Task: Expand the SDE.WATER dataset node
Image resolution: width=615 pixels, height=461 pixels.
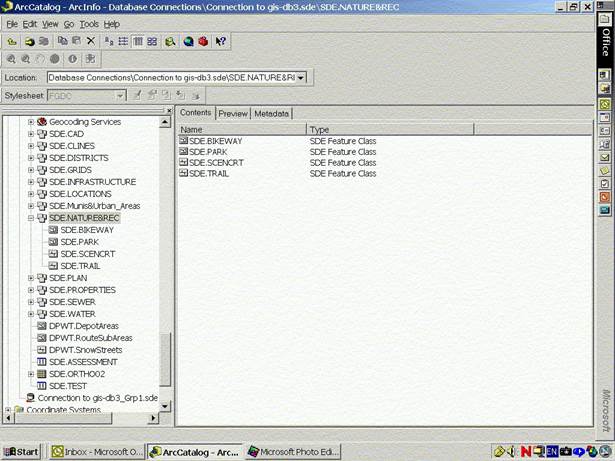Action: tap(31, 314)
